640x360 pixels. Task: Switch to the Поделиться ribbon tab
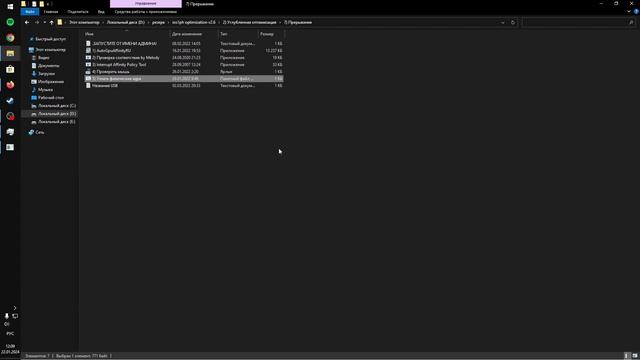(x=78, y=12)
